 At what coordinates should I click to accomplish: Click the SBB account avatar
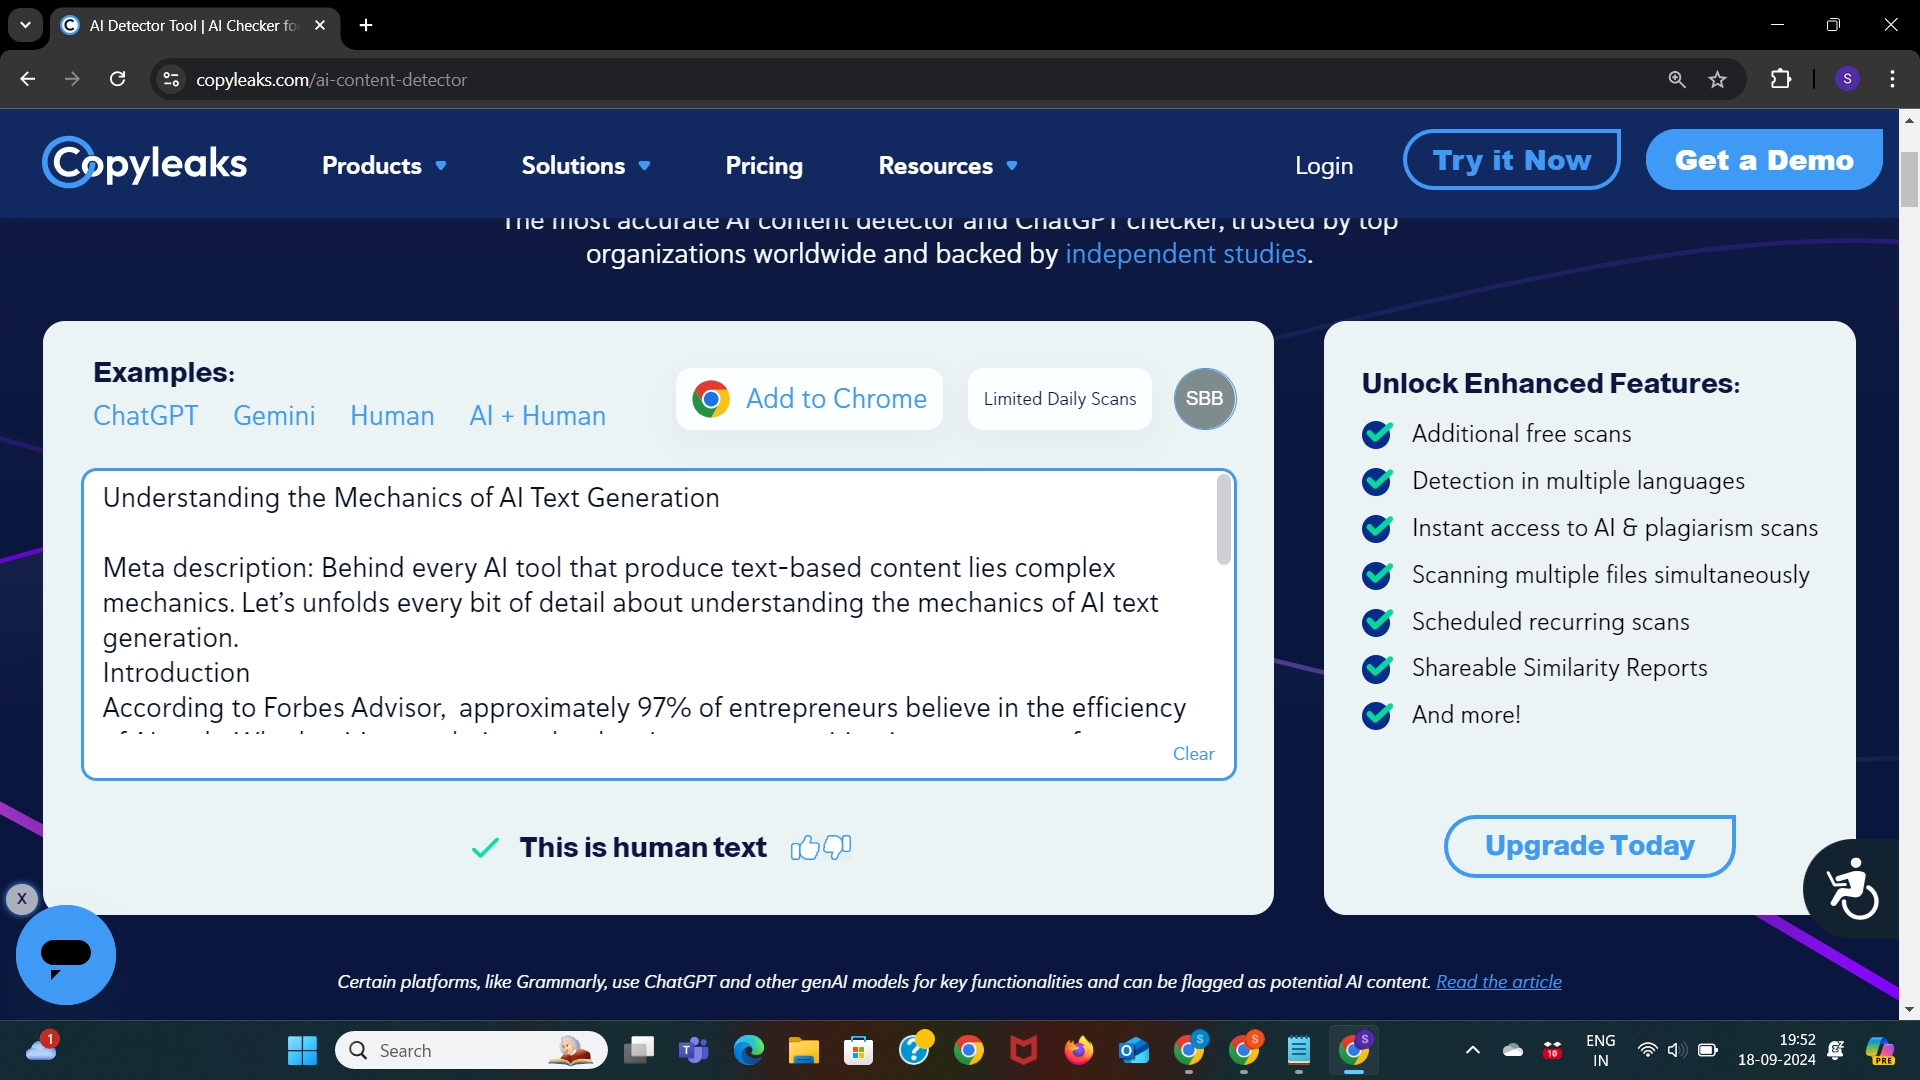tap(1205, 398)
